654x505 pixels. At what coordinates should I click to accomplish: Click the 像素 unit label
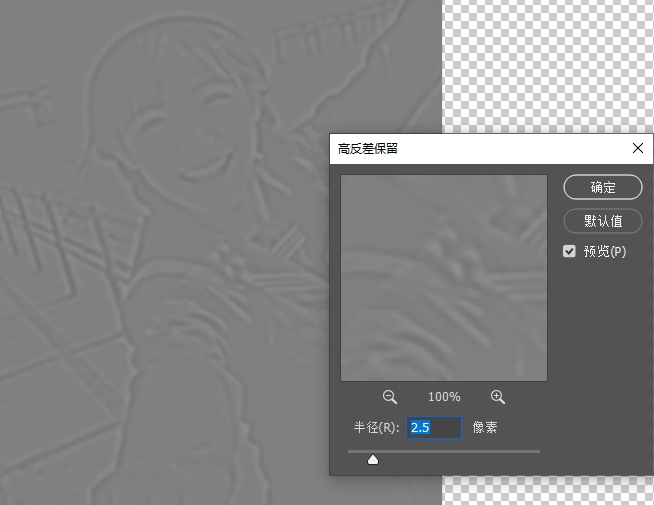point(485,428)
